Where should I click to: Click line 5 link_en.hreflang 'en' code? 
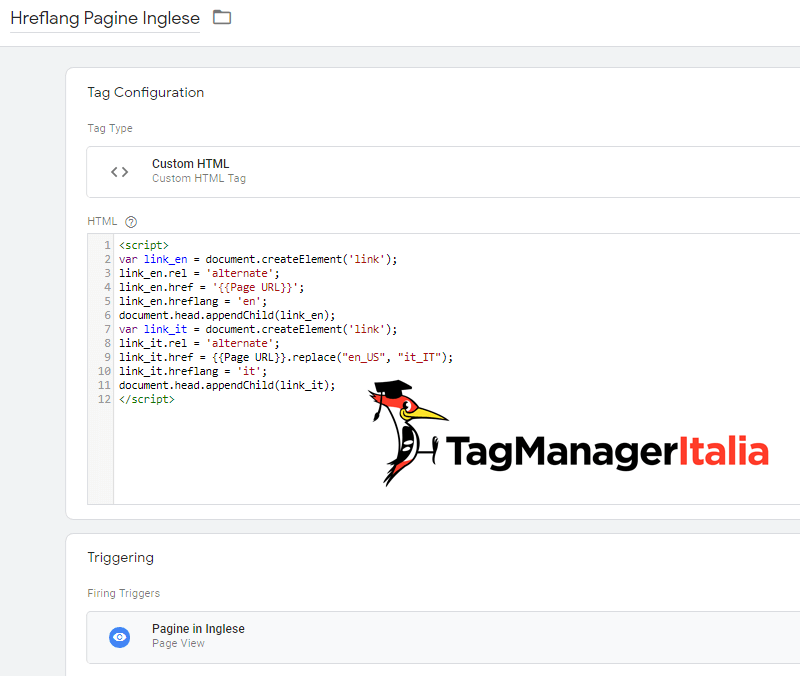click(x=193, y=302)
